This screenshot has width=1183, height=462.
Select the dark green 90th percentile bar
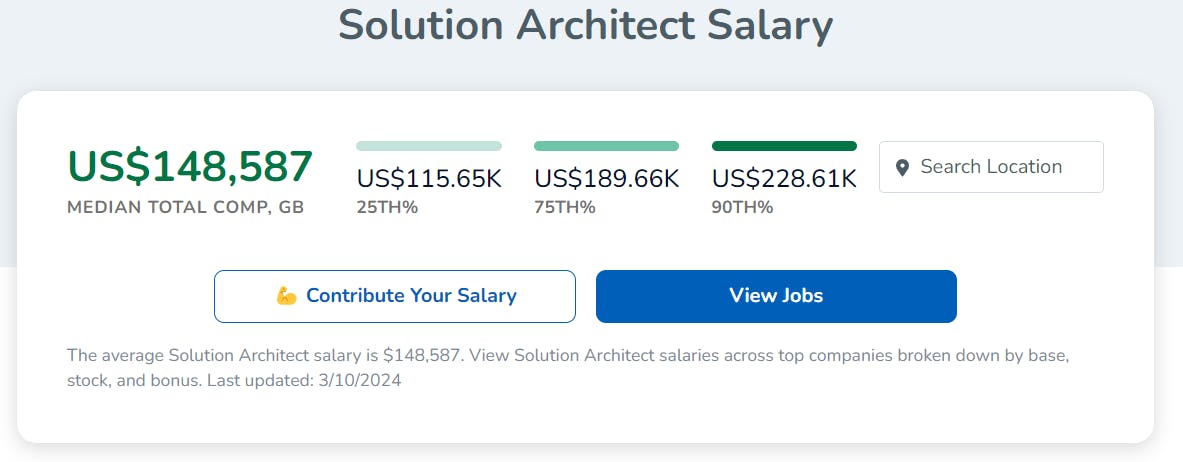[784, 146]
